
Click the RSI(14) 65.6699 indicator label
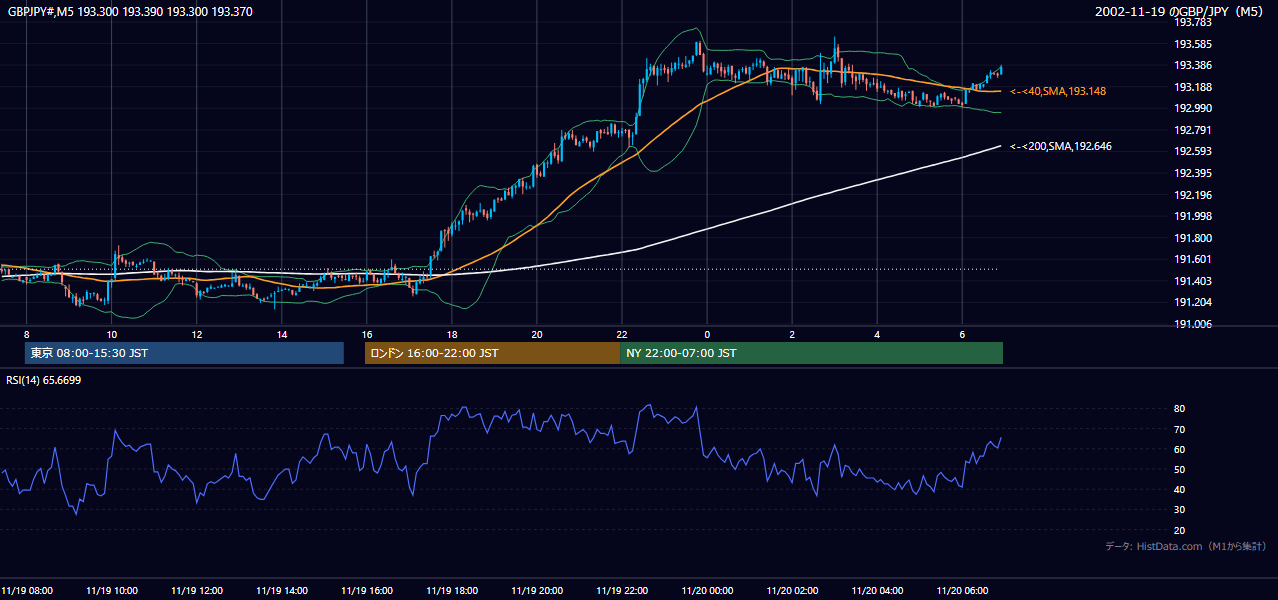point(44,380)
